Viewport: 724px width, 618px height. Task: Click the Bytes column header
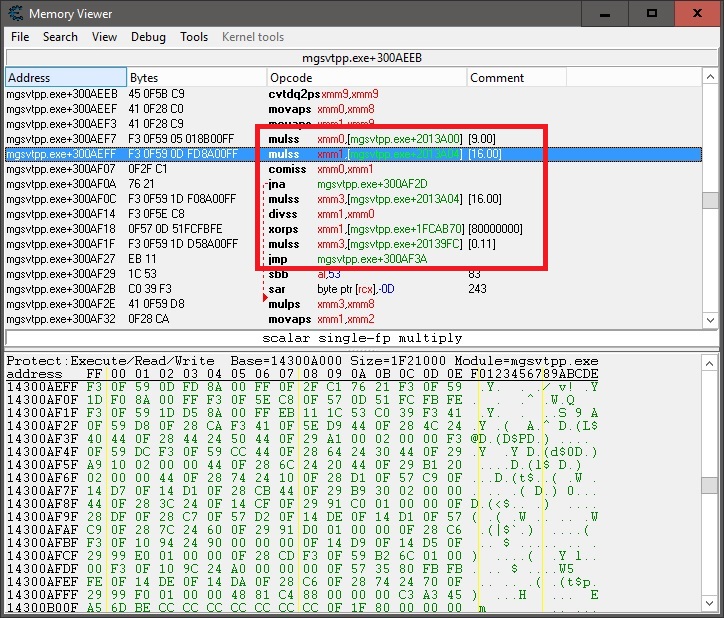click(x=197, y=77)
